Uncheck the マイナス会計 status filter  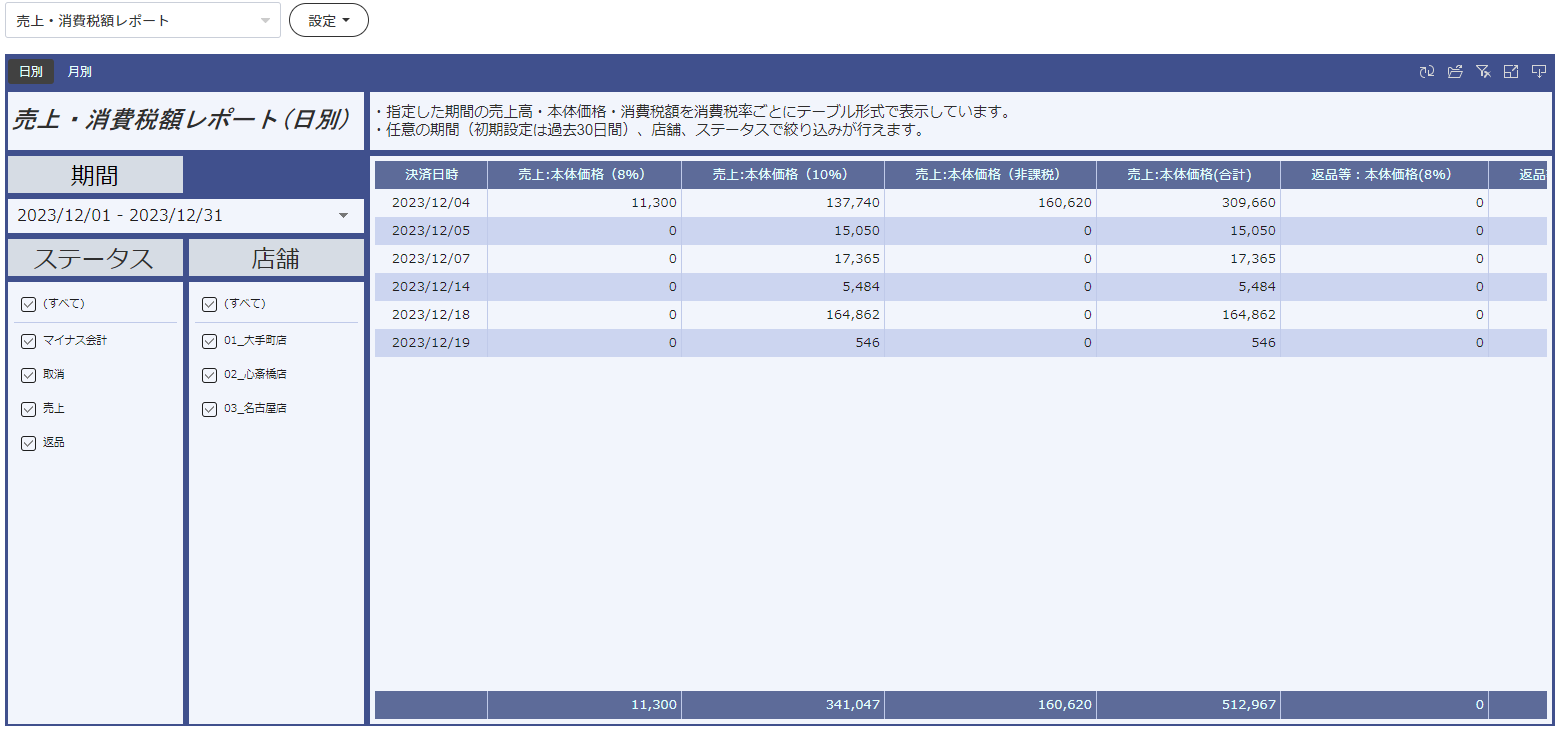[x=28, y=341]
